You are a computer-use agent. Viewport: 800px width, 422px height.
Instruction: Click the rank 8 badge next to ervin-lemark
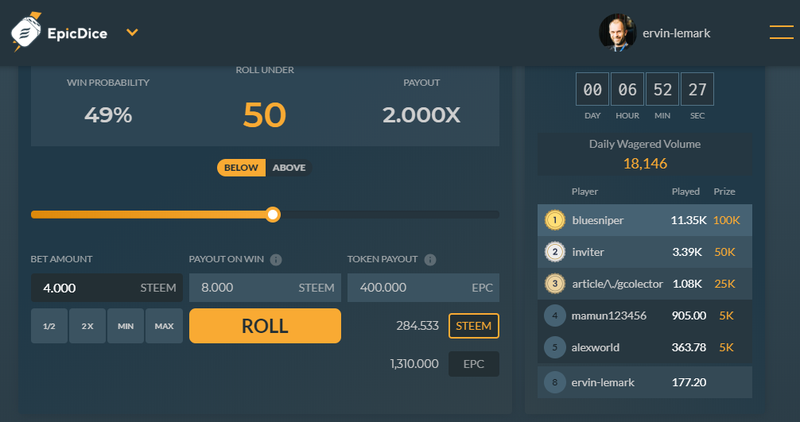pos(555,382)
